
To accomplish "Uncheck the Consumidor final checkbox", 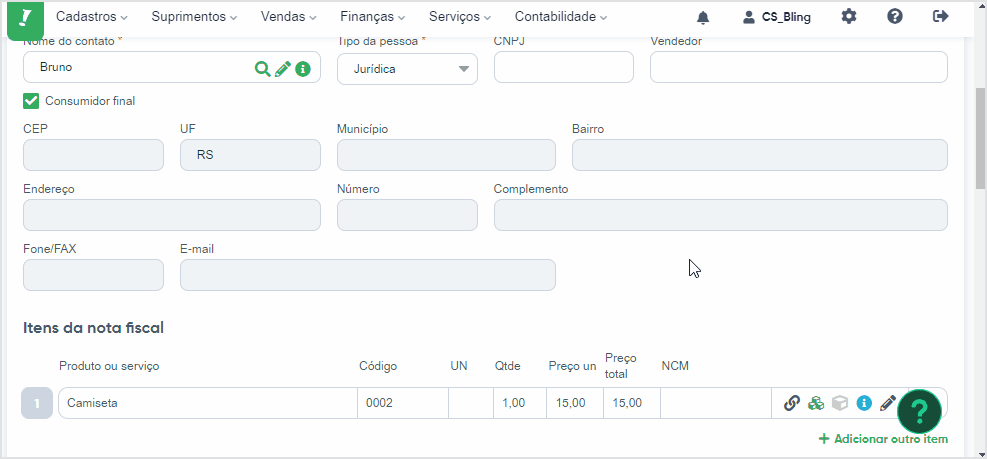I will pos(31,101).
